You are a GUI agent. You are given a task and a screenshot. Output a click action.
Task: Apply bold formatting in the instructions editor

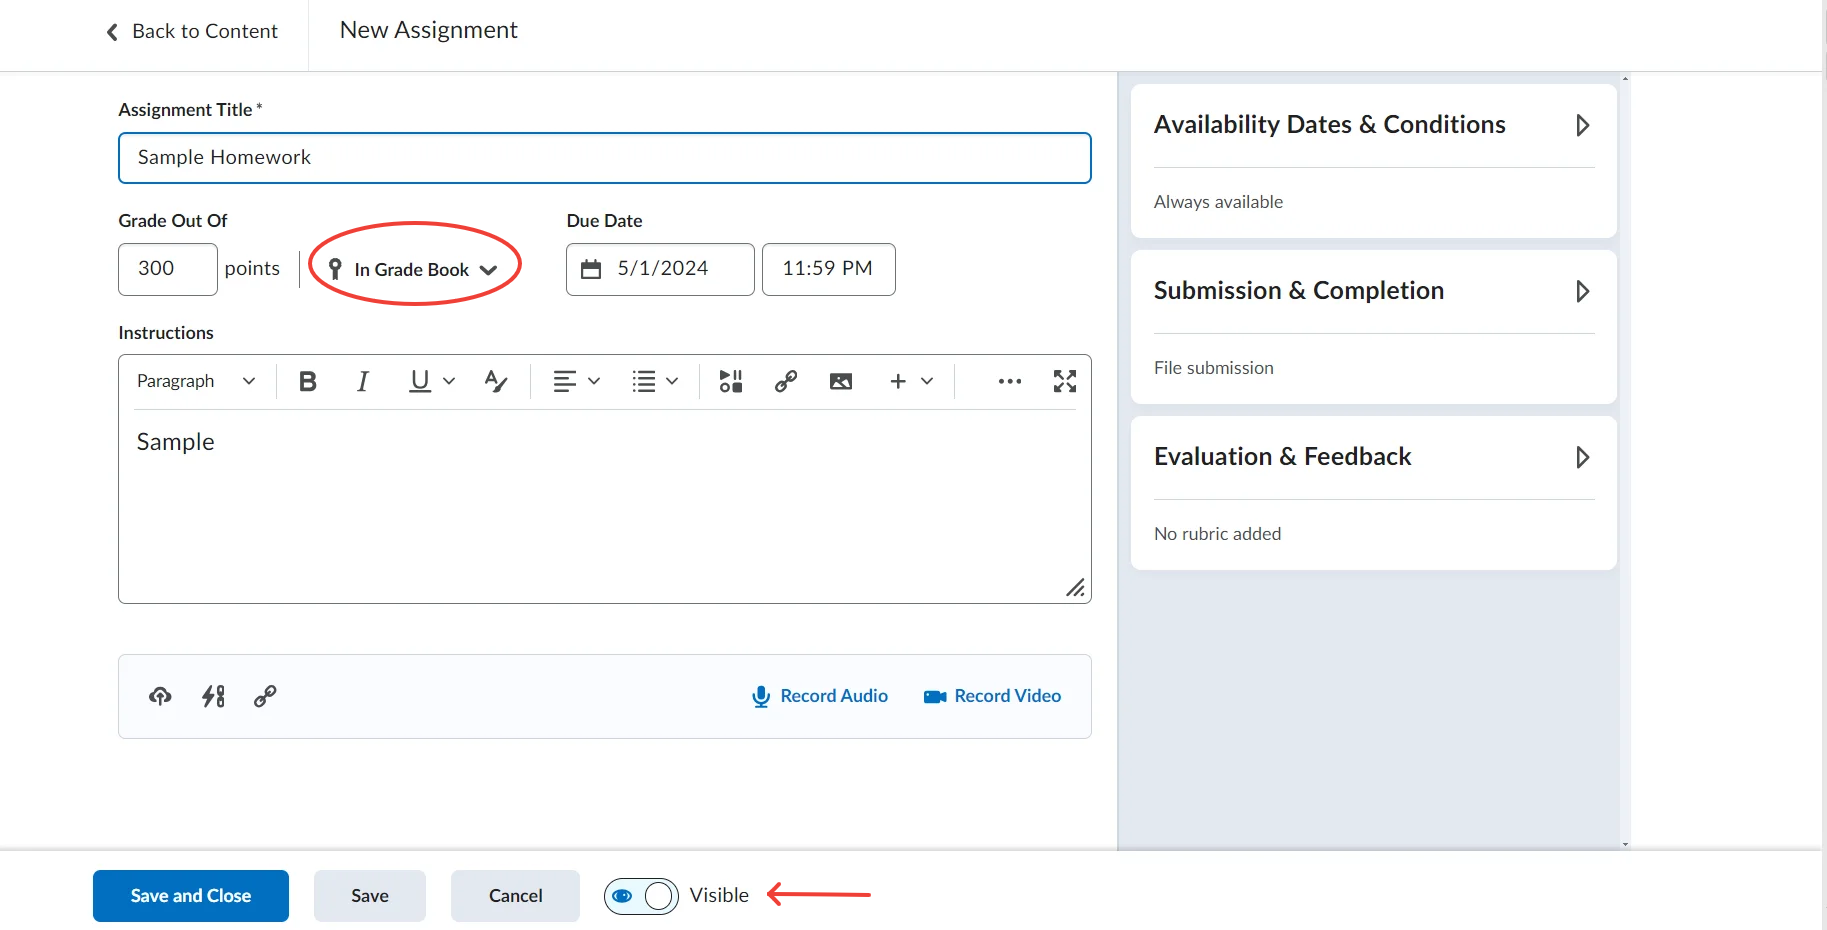click(x=307, y=381)
